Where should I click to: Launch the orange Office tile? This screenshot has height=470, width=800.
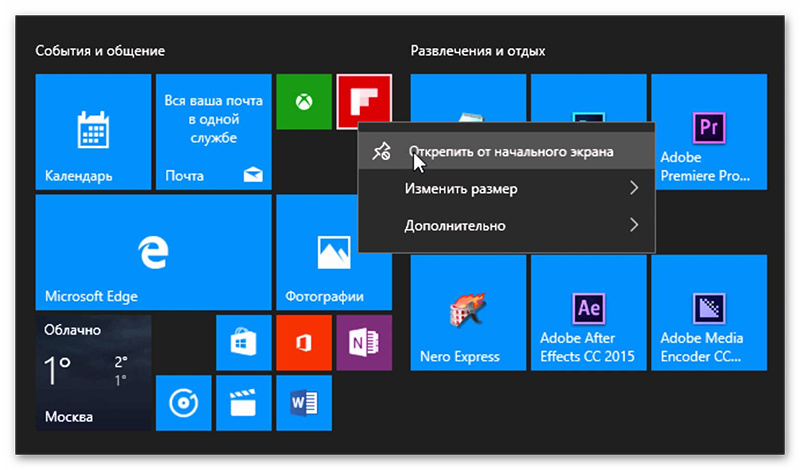point(304,342)
